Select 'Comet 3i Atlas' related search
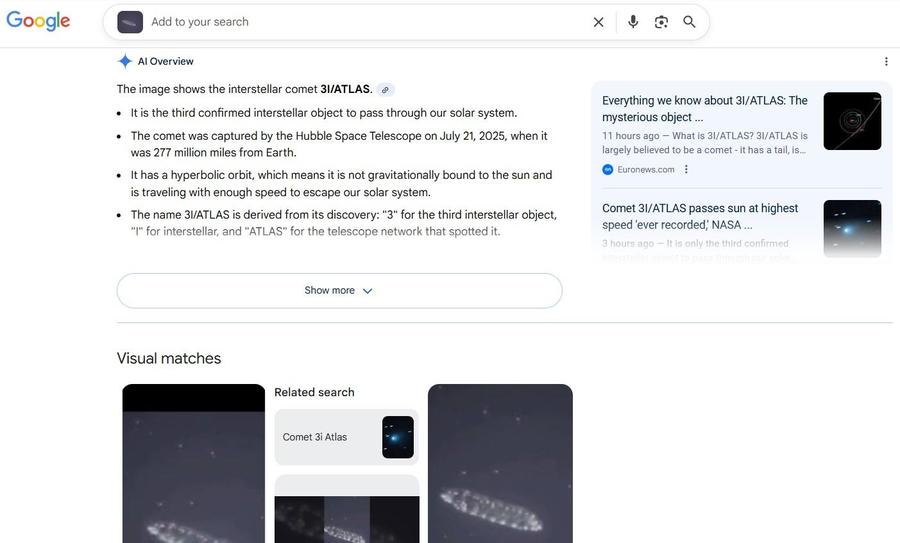This screenshot has height=543, width=900. (x=346, y=437)
